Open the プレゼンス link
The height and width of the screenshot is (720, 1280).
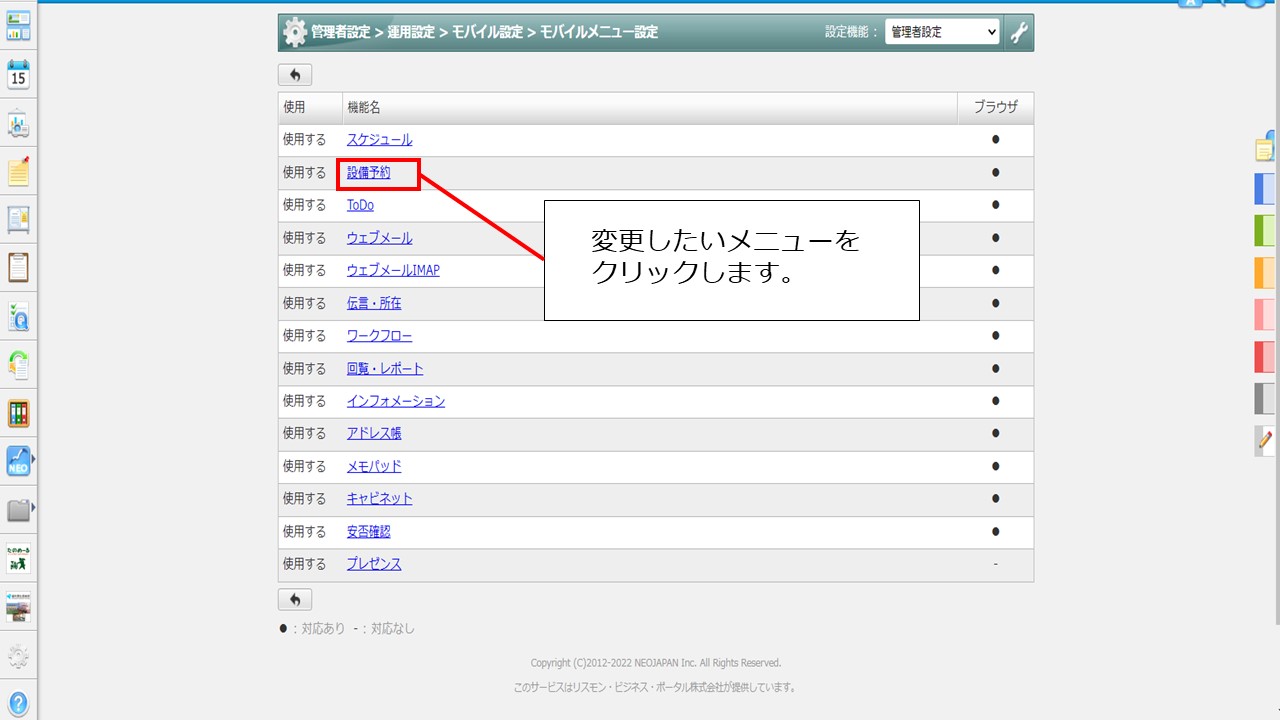374,564
